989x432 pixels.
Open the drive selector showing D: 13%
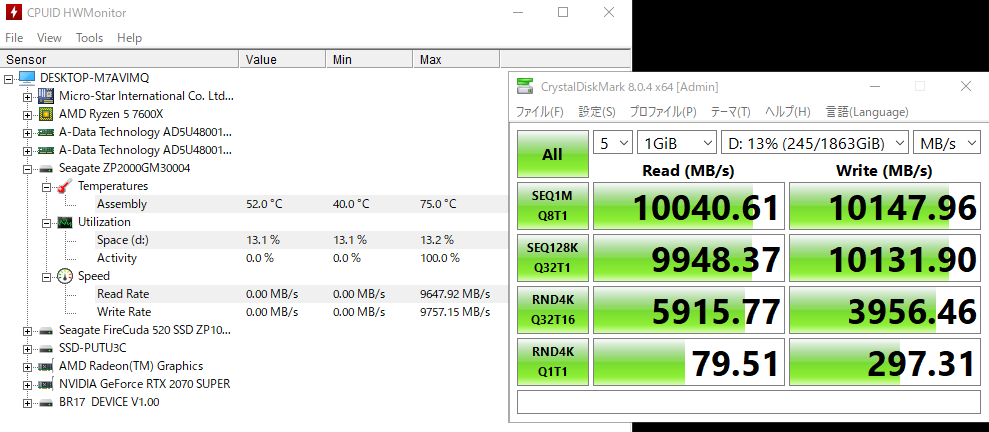tap(815, 143)
